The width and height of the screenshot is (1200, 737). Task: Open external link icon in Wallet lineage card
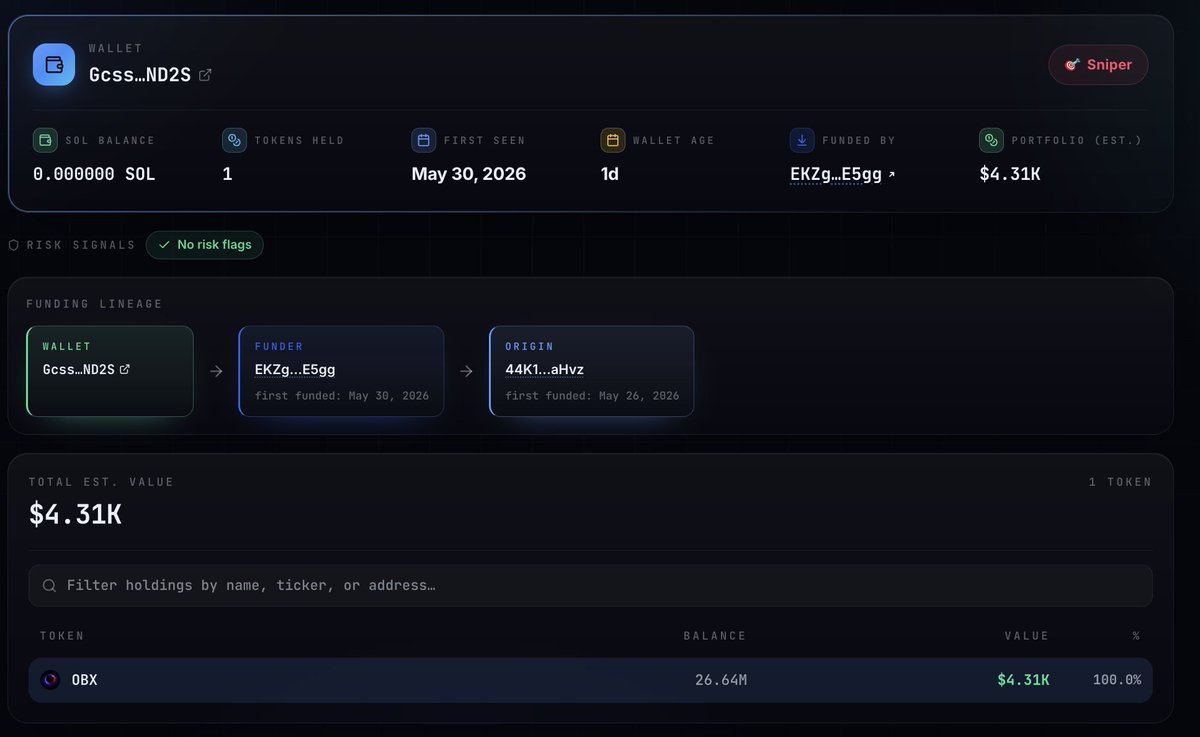(x=124, y=370)
